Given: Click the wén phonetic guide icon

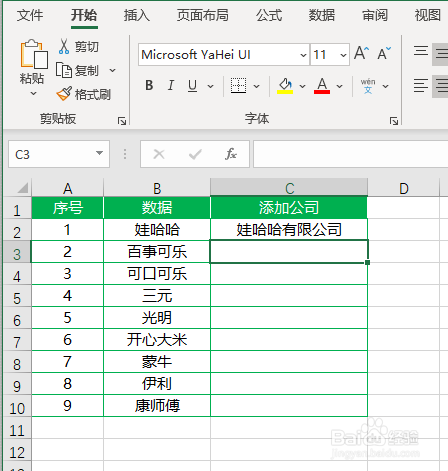Looking at the screenshot, I should pyautogui.click(x=368, y=86).
